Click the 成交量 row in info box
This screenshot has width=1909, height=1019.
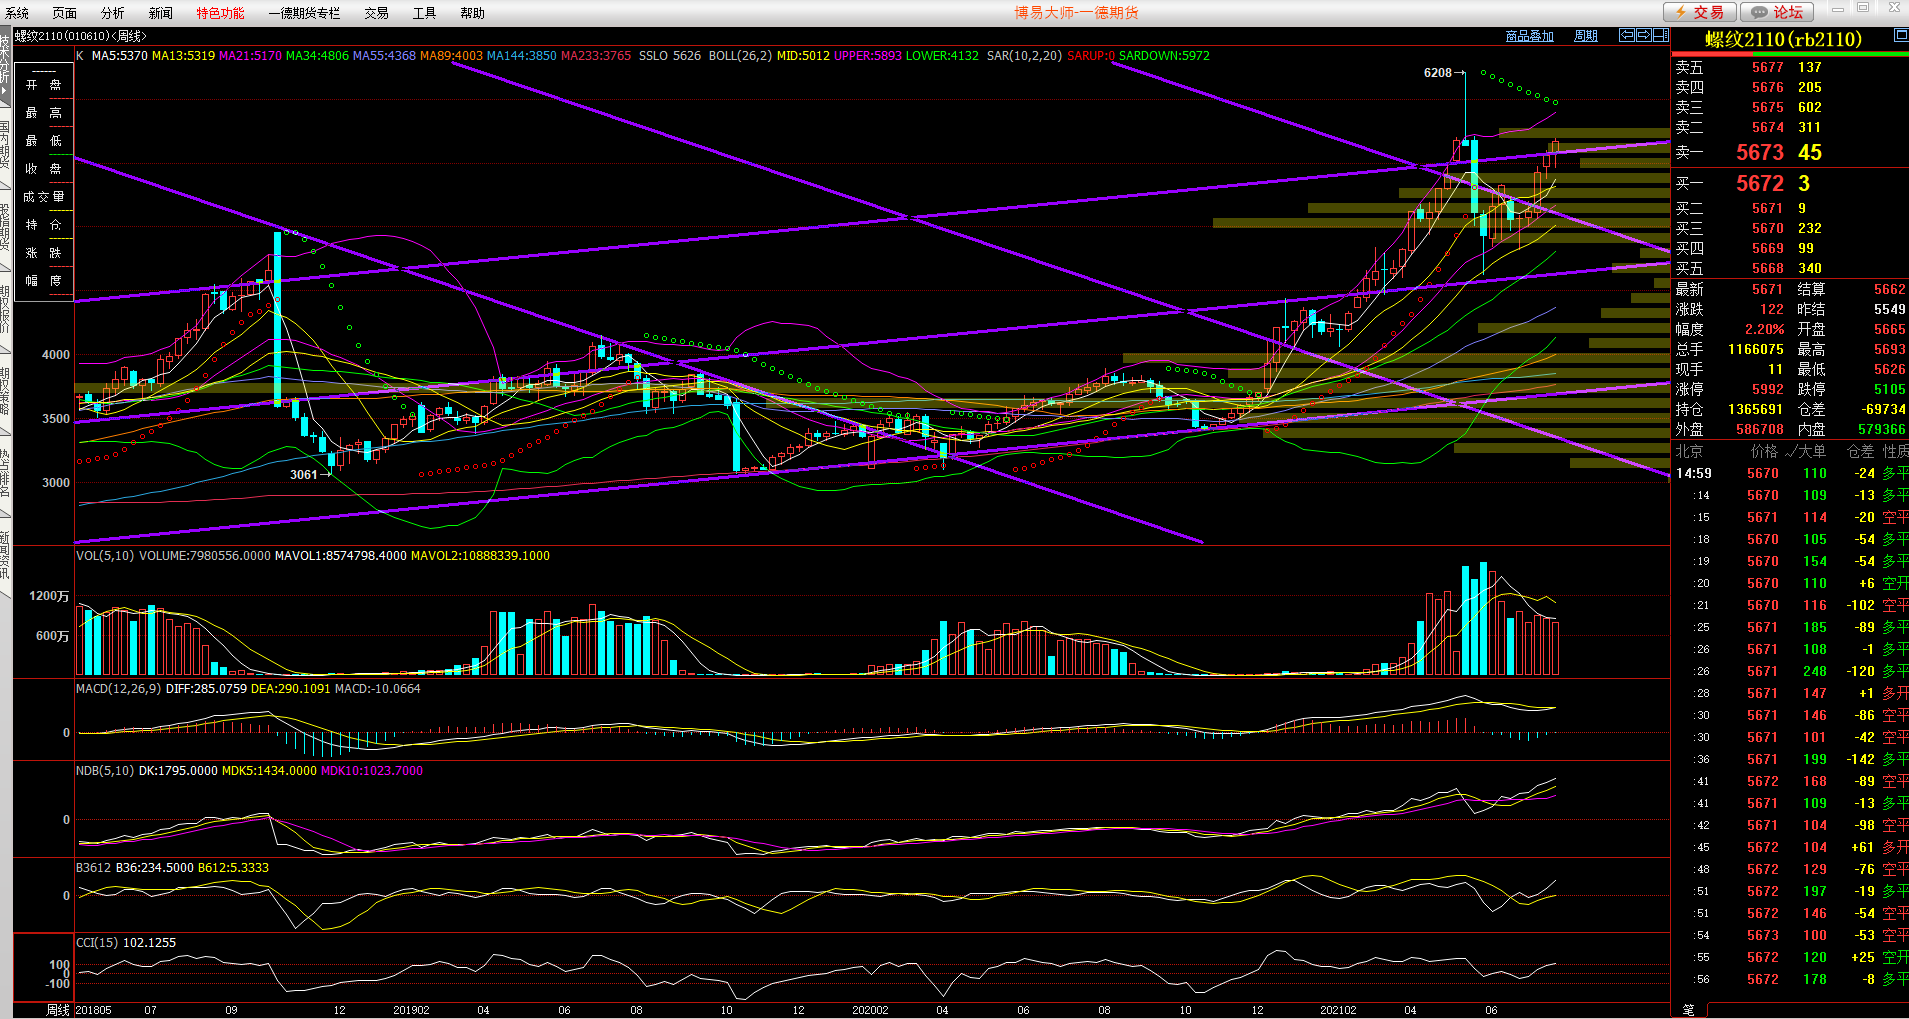click(43, 197)
